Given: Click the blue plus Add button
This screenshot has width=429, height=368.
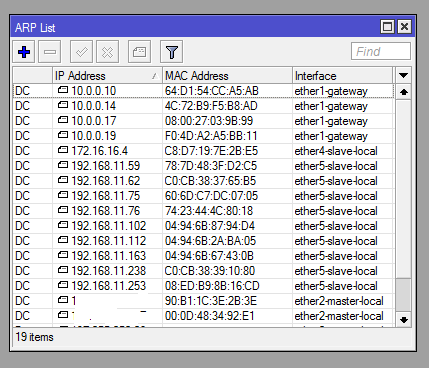Looking at the screenshot, I should (x=24, y=52).
